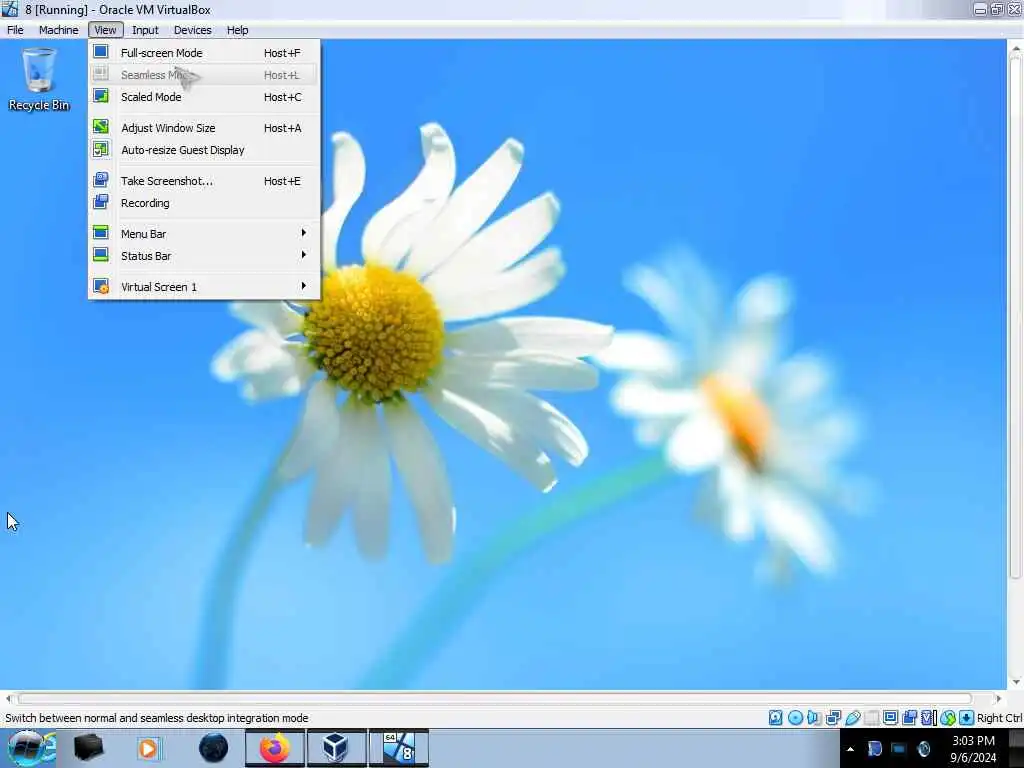Toggle Recording in the View menu
This screenshot has width=1024, height=768.
coord(204,203)
